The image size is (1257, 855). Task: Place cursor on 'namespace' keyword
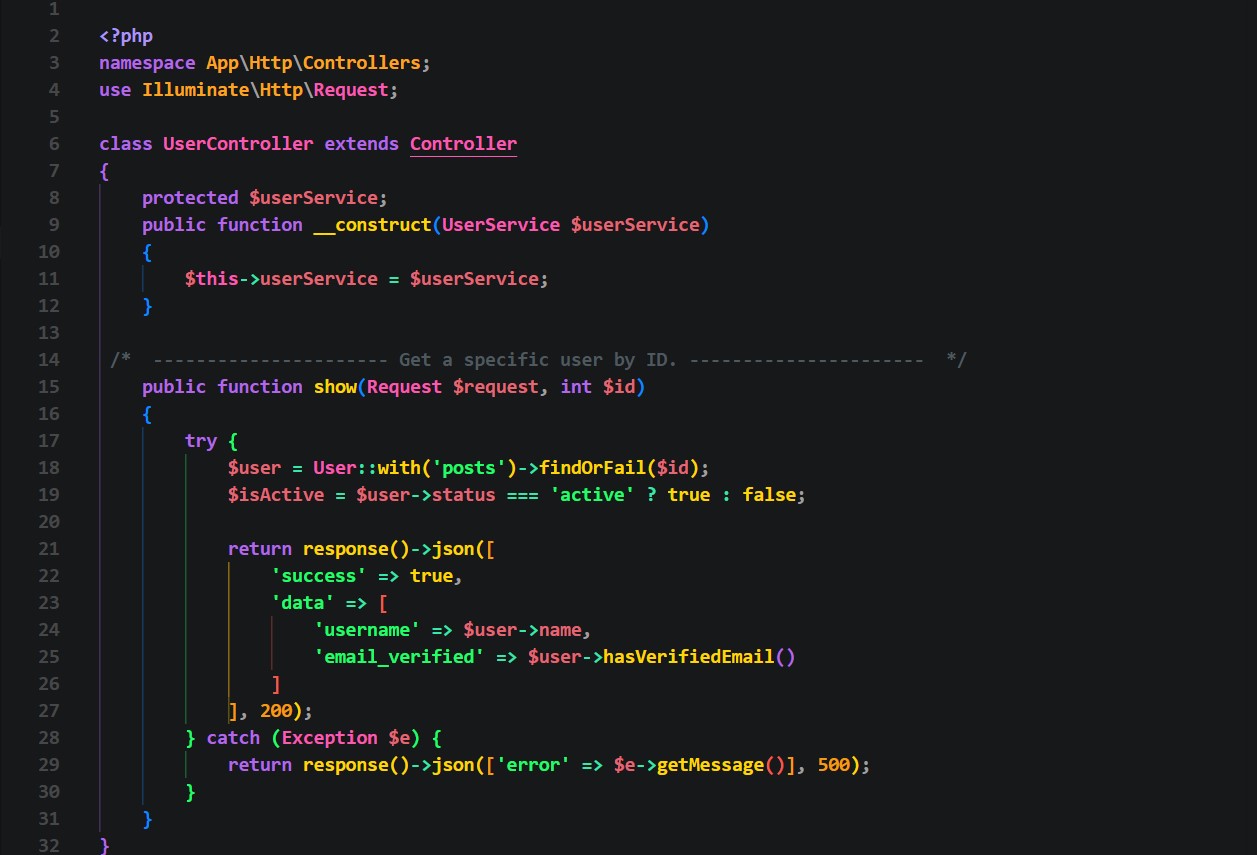tap(147, 62)
